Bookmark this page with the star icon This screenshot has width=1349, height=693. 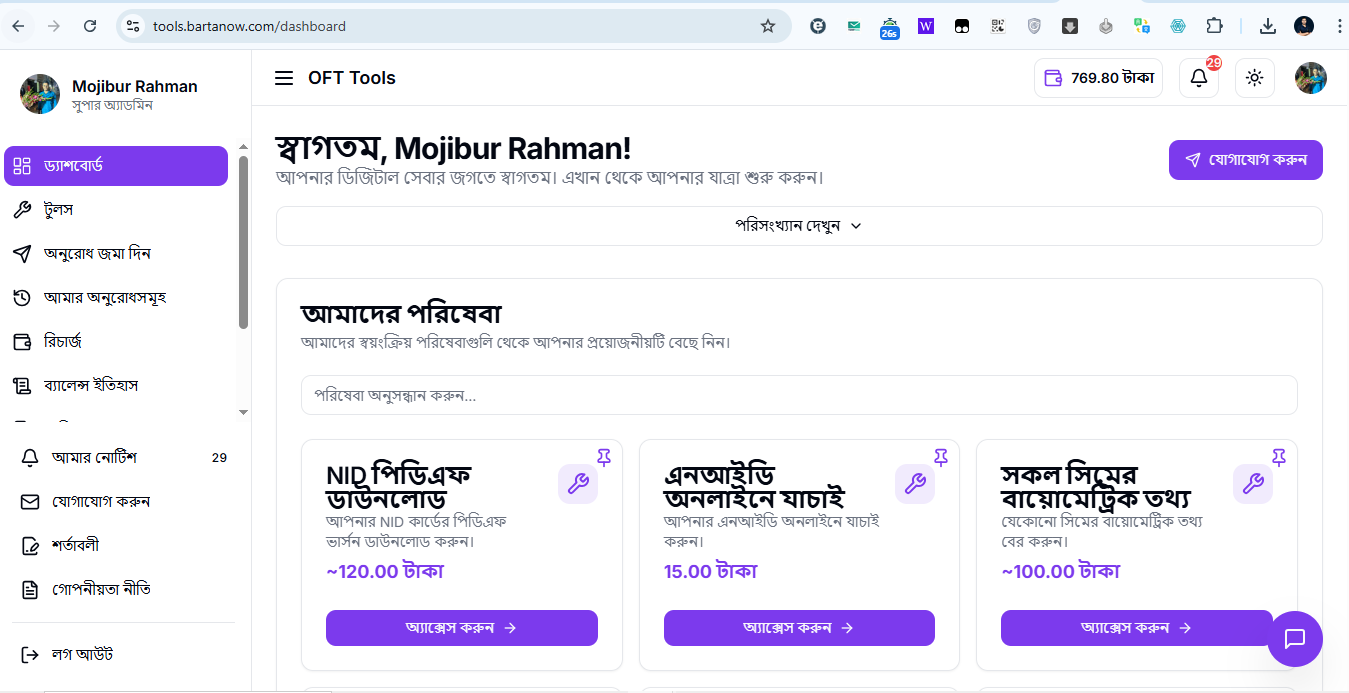click(x=768, y=26)
